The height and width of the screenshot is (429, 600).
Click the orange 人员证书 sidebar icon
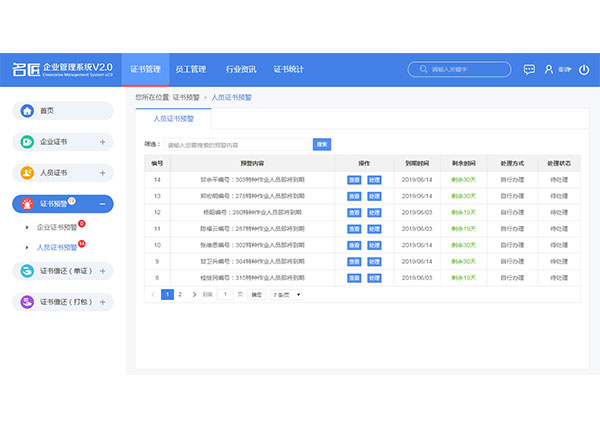point(27,173)
